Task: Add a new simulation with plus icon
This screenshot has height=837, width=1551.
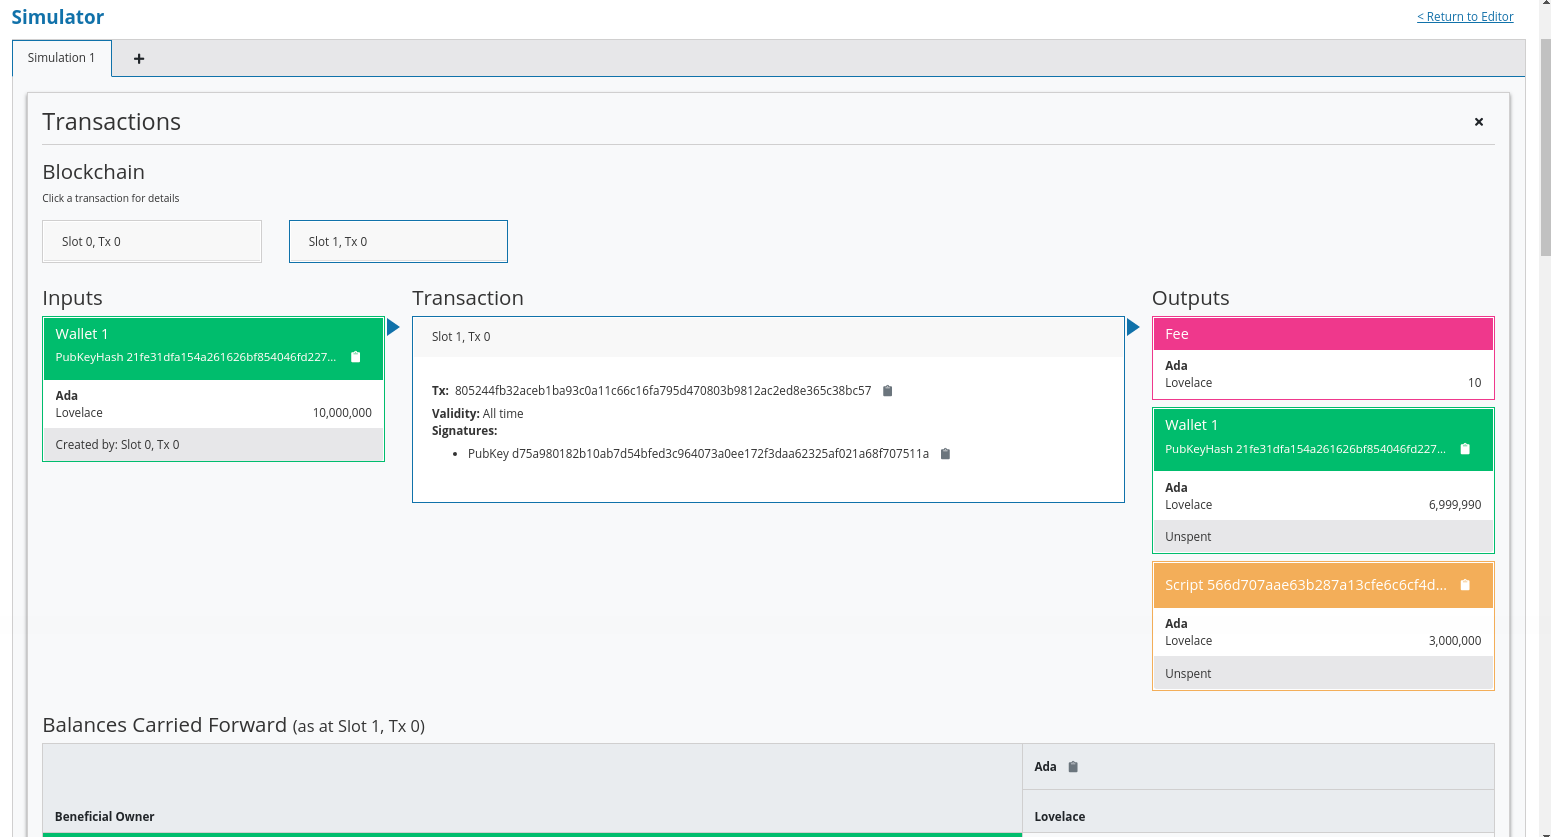Action: (139, 59)
